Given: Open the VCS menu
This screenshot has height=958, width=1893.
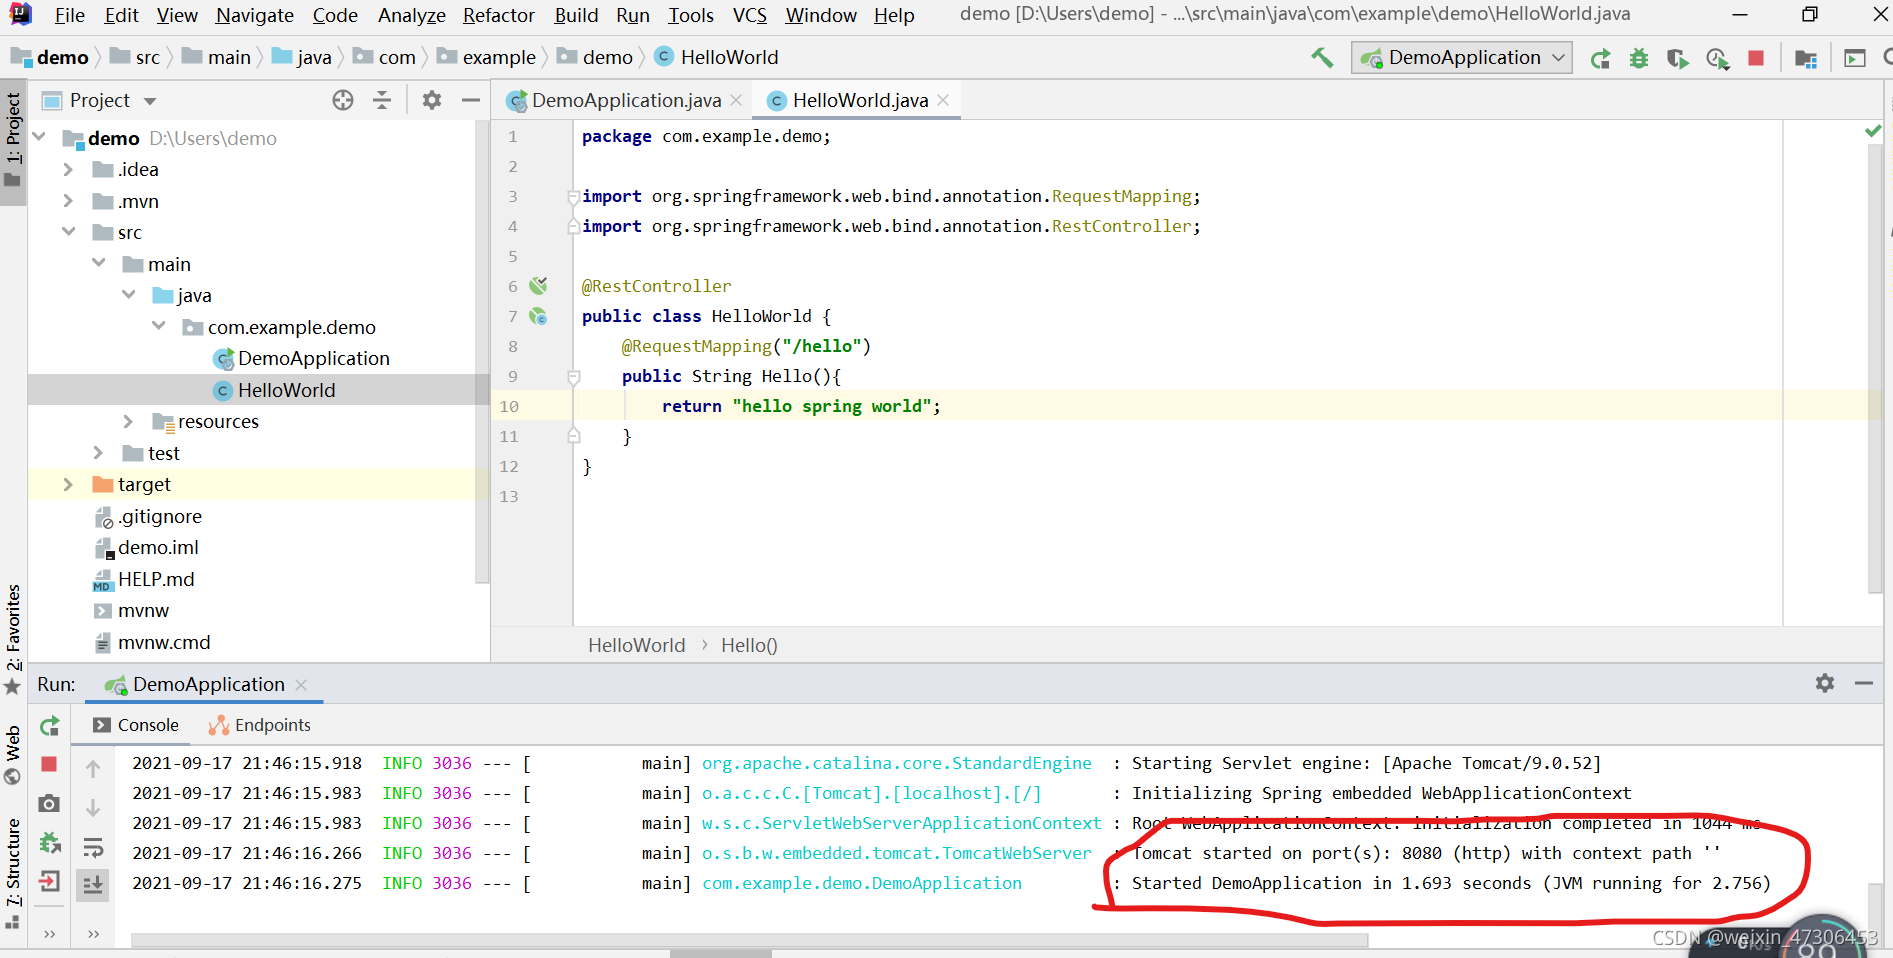Looking at the screenshot, I should point(749,15).
